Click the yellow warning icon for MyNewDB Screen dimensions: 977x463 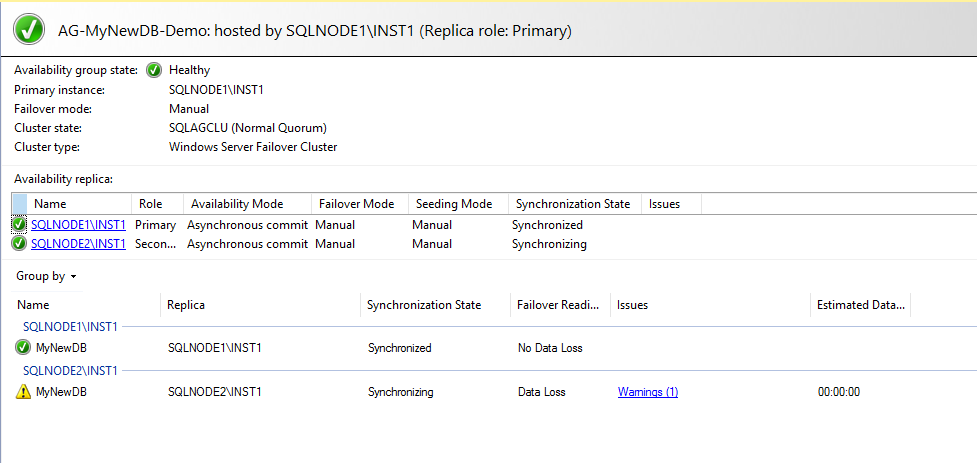pos(24,392)
